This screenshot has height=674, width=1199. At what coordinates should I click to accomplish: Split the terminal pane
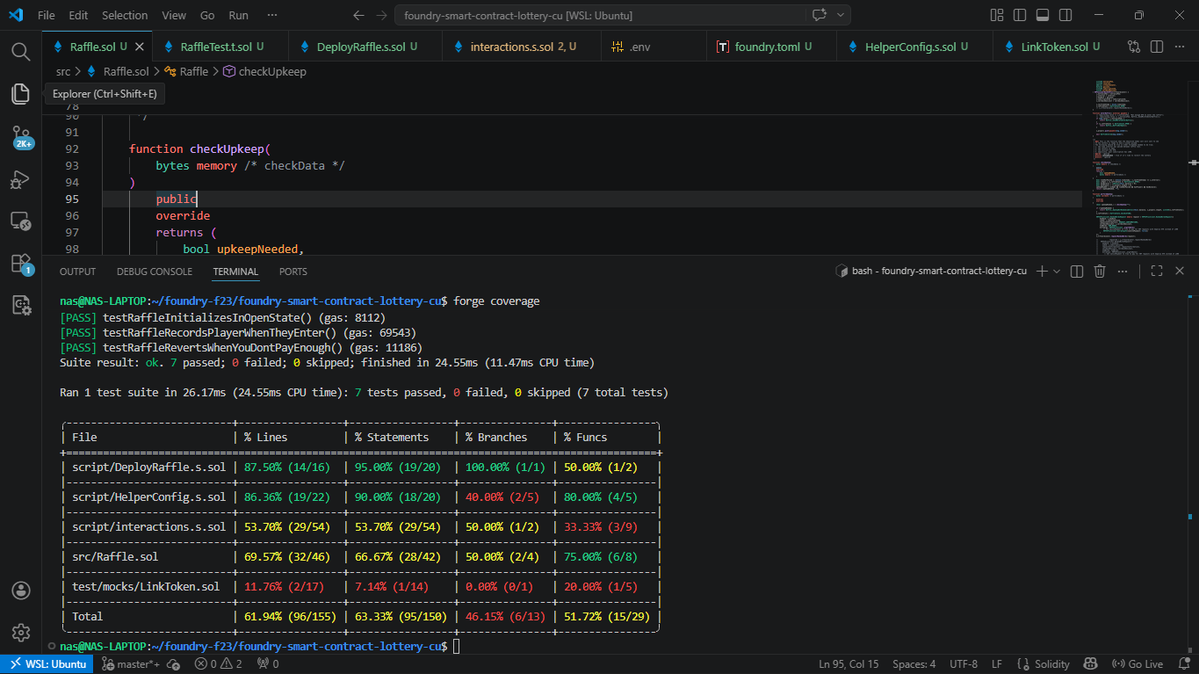point(1077,271)
